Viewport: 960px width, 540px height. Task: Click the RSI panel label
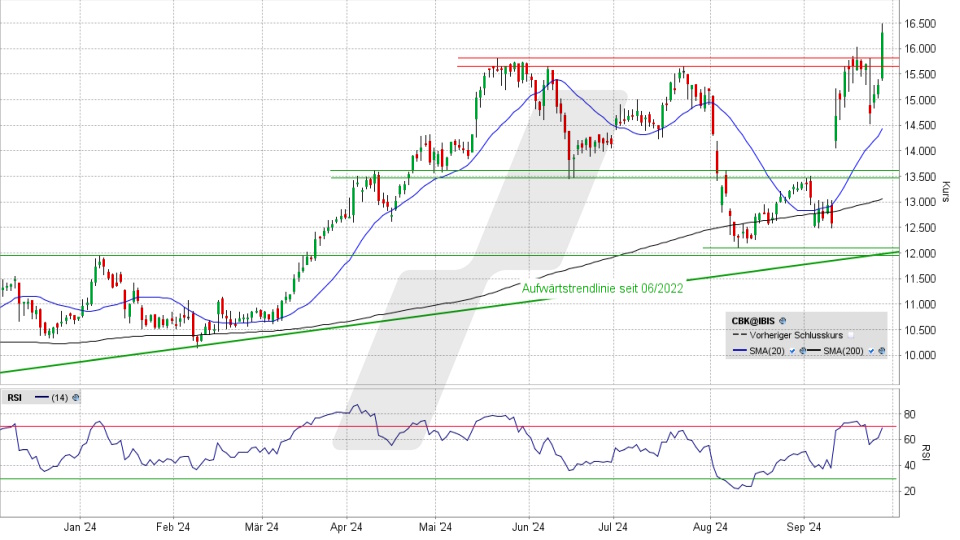click(x=15, y=398)
